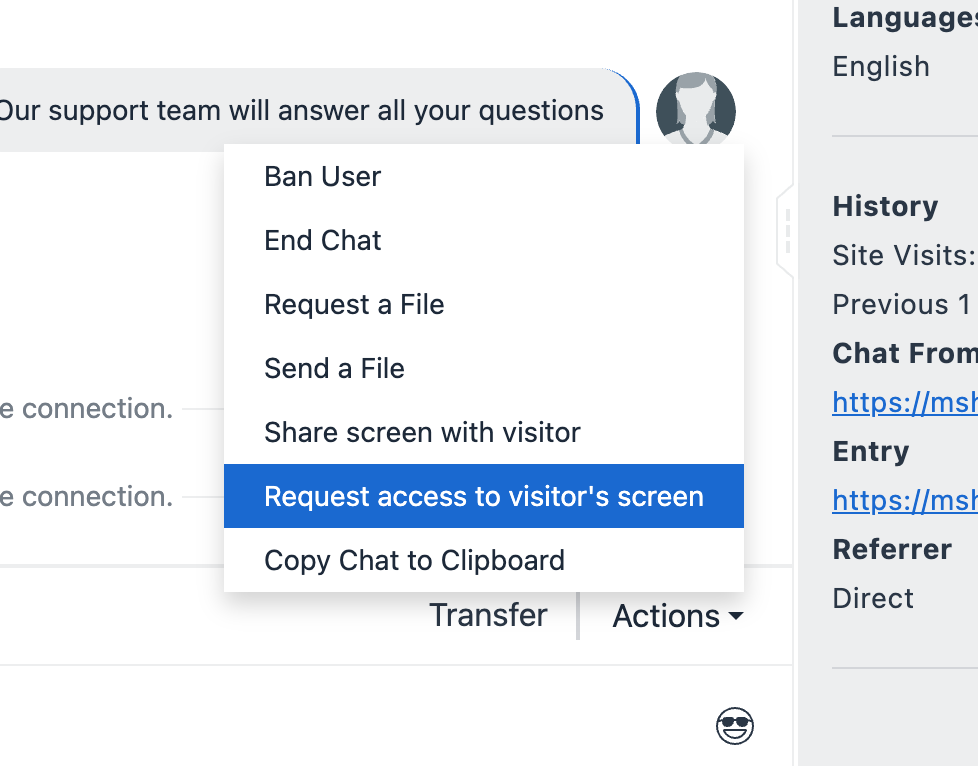Open the Entry page URL link
The width and height of the screenshot is (978, 766).
(904, 500)
